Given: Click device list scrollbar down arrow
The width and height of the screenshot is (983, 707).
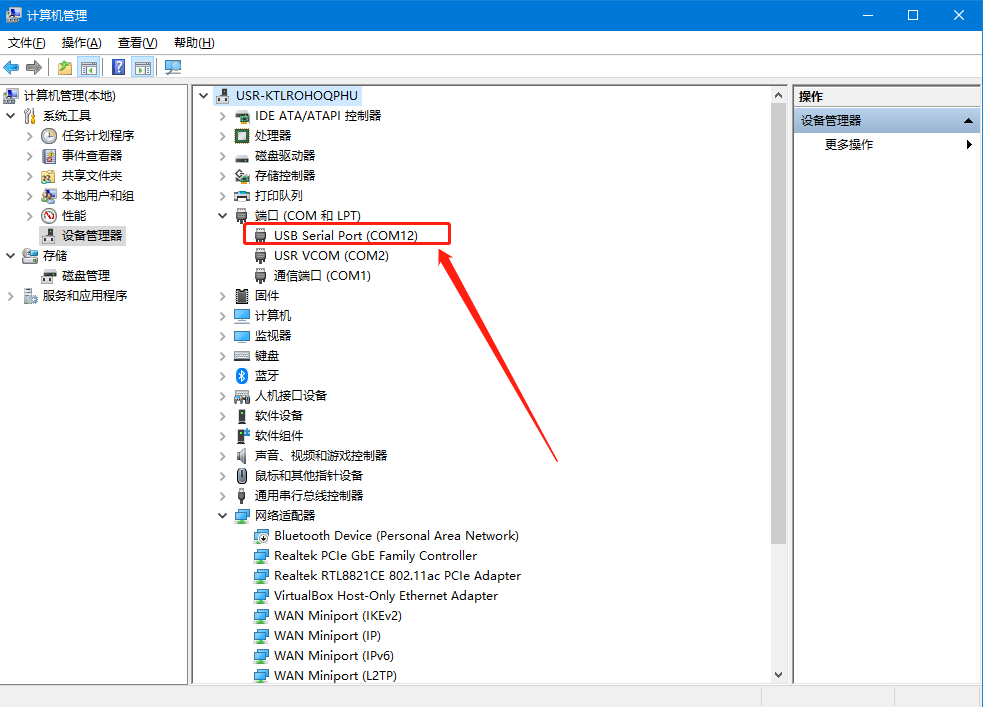Looking at the screenshot, I should coord(778,674).
